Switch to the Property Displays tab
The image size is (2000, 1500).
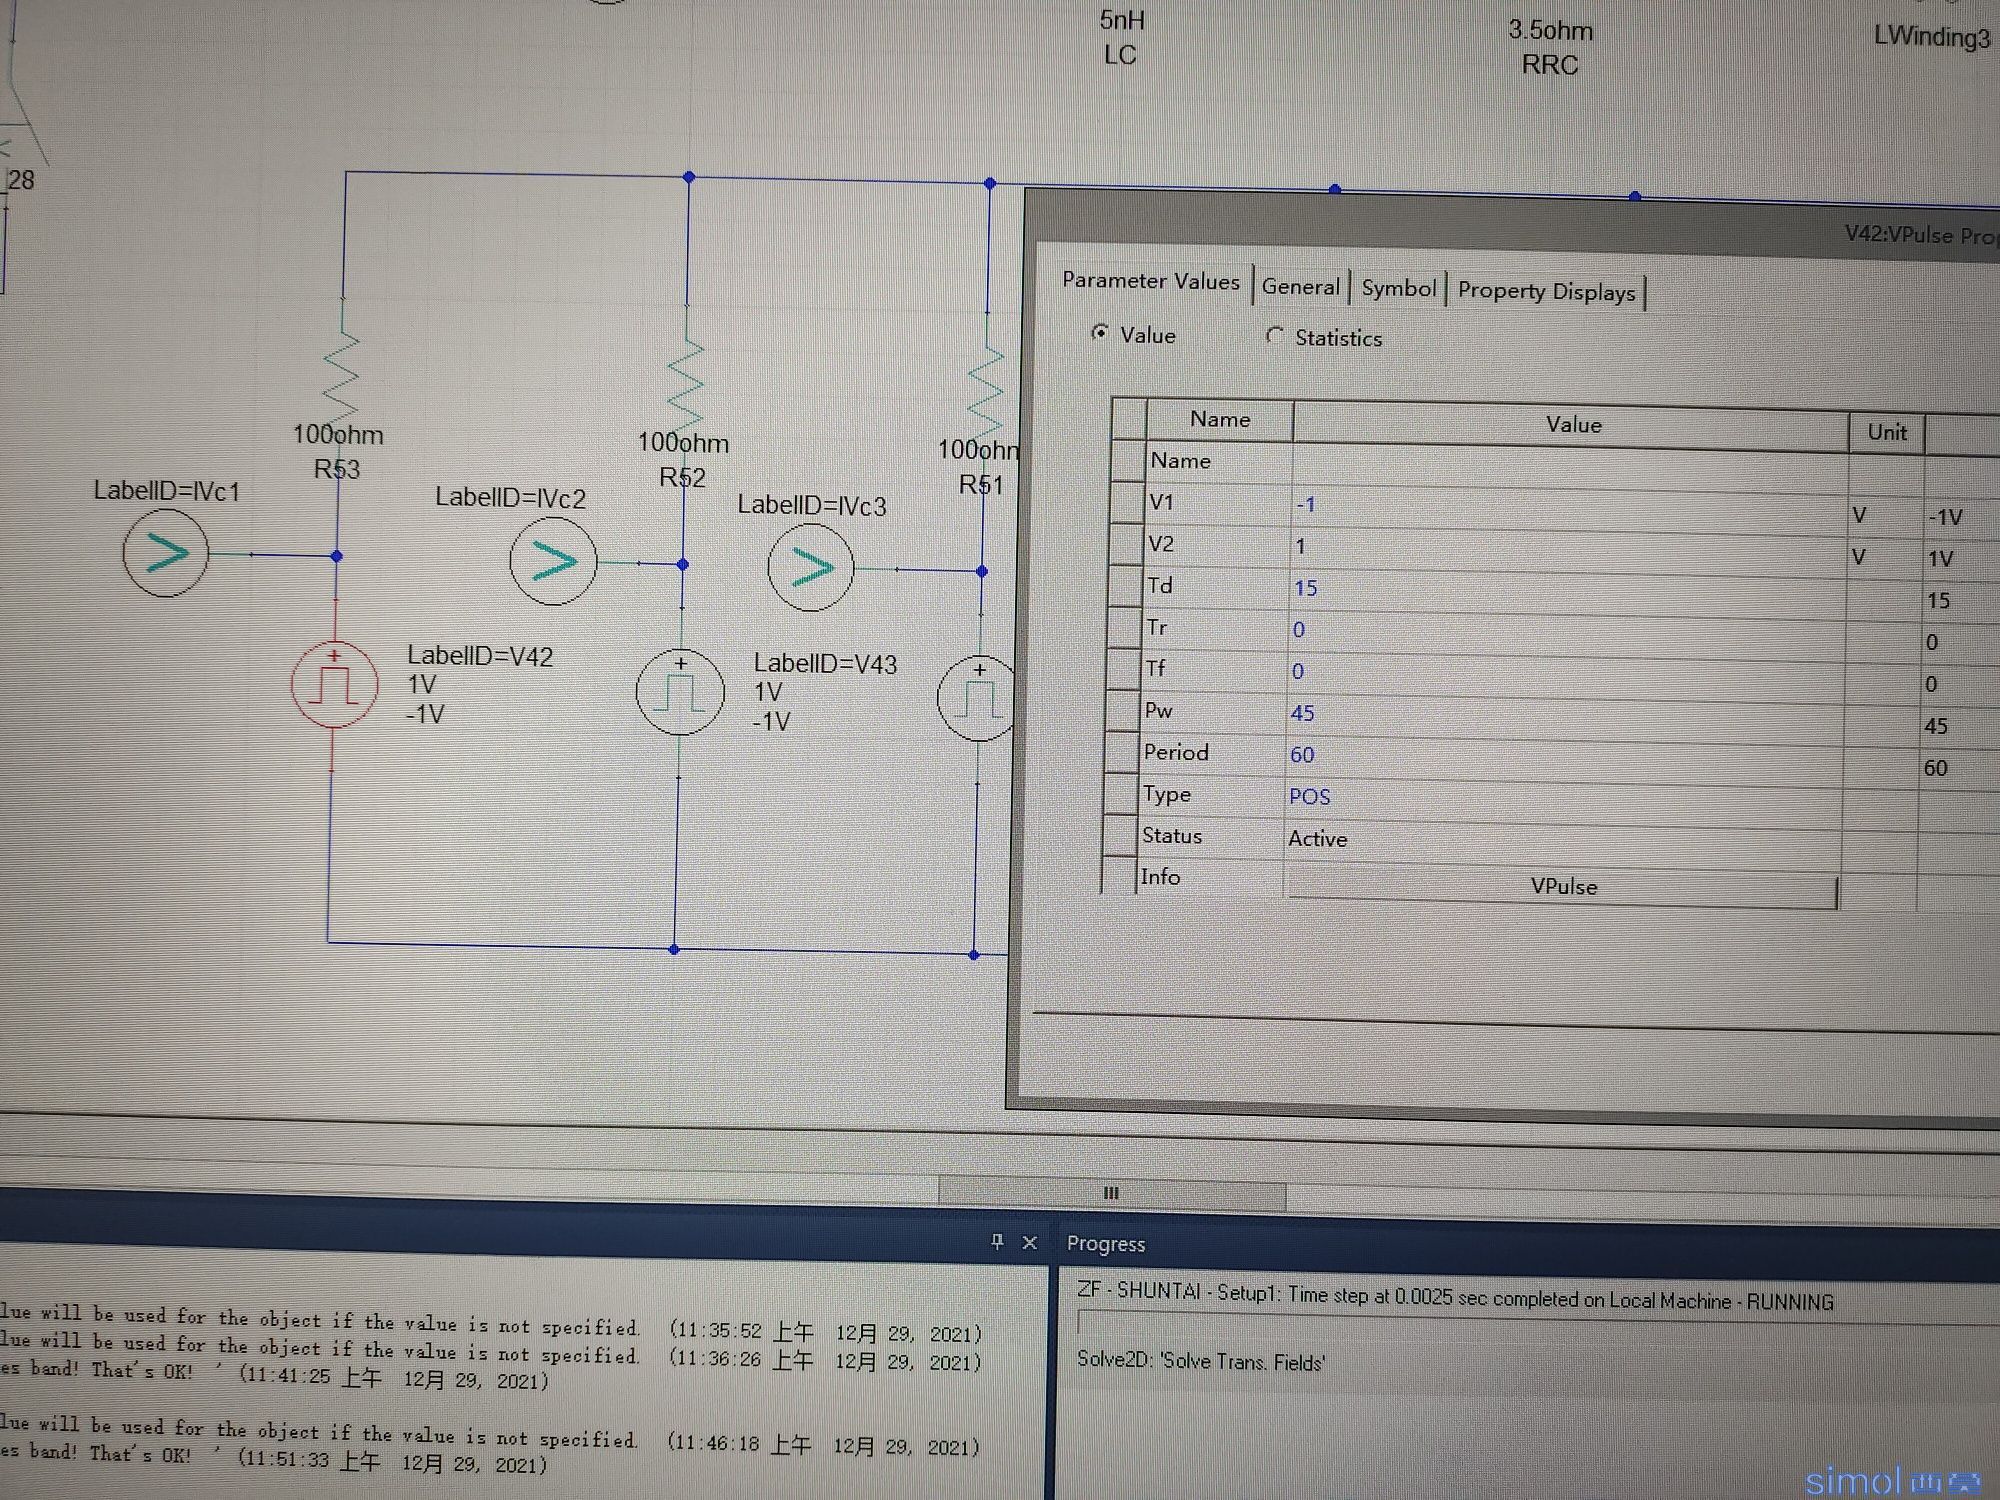1546,292
